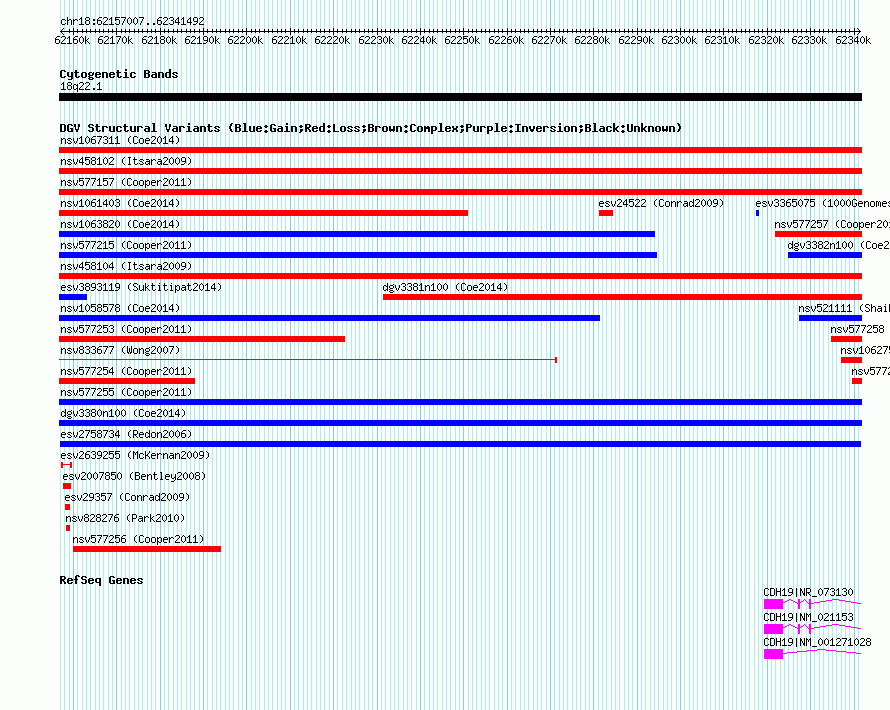Click the red loss bar under nsv577253
890x710 pixels.
pos(202,339)
